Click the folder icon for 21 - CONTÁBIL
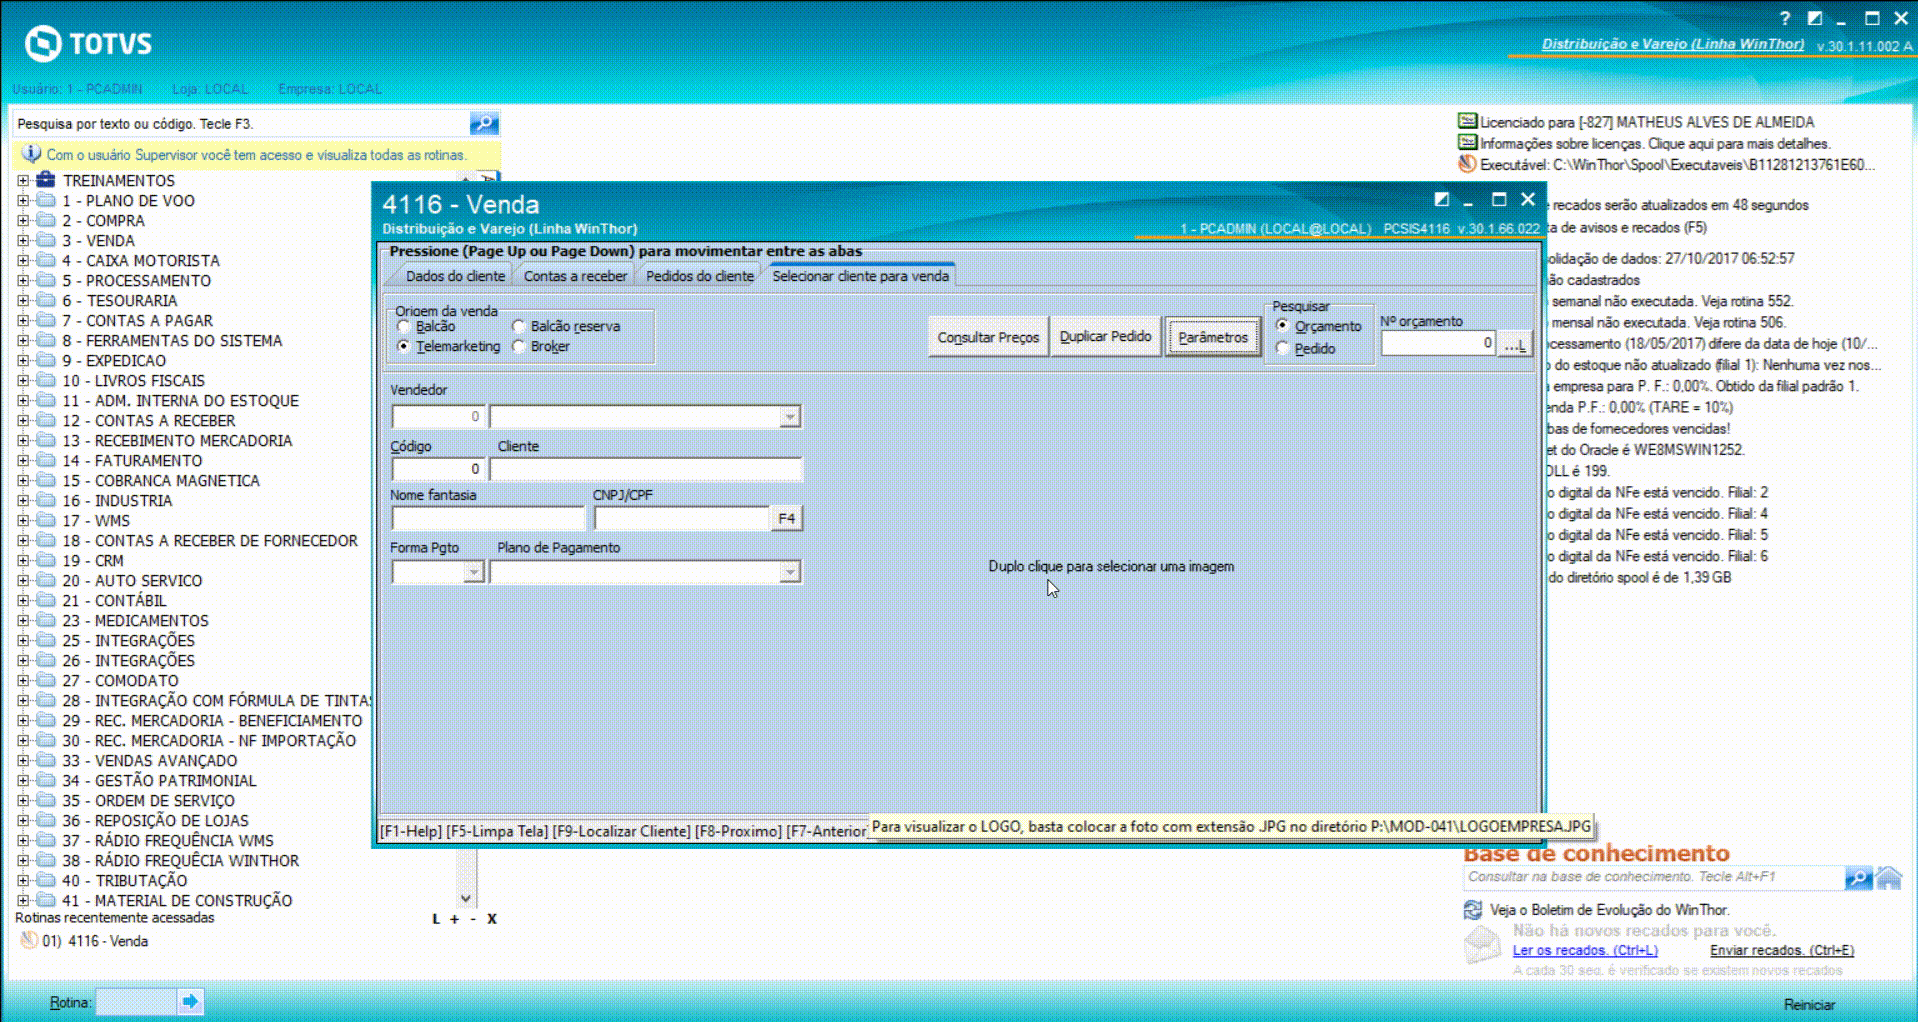 (46, 600)
